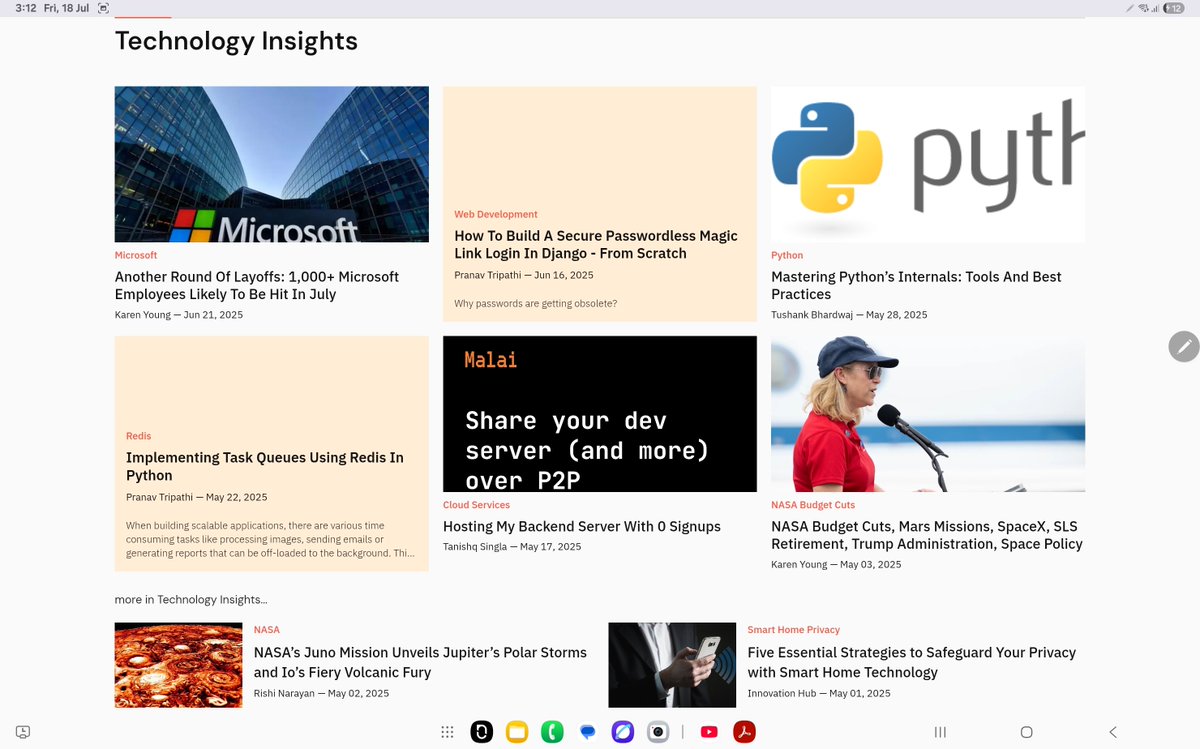Open the smart home phone thumbnail
Screen dimensions: 1200x749
coord(672,665)
